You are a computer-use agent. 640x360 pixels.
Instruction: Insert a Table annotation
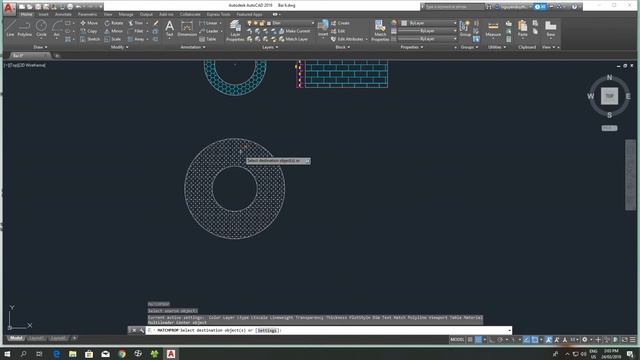tap(208, 39)
